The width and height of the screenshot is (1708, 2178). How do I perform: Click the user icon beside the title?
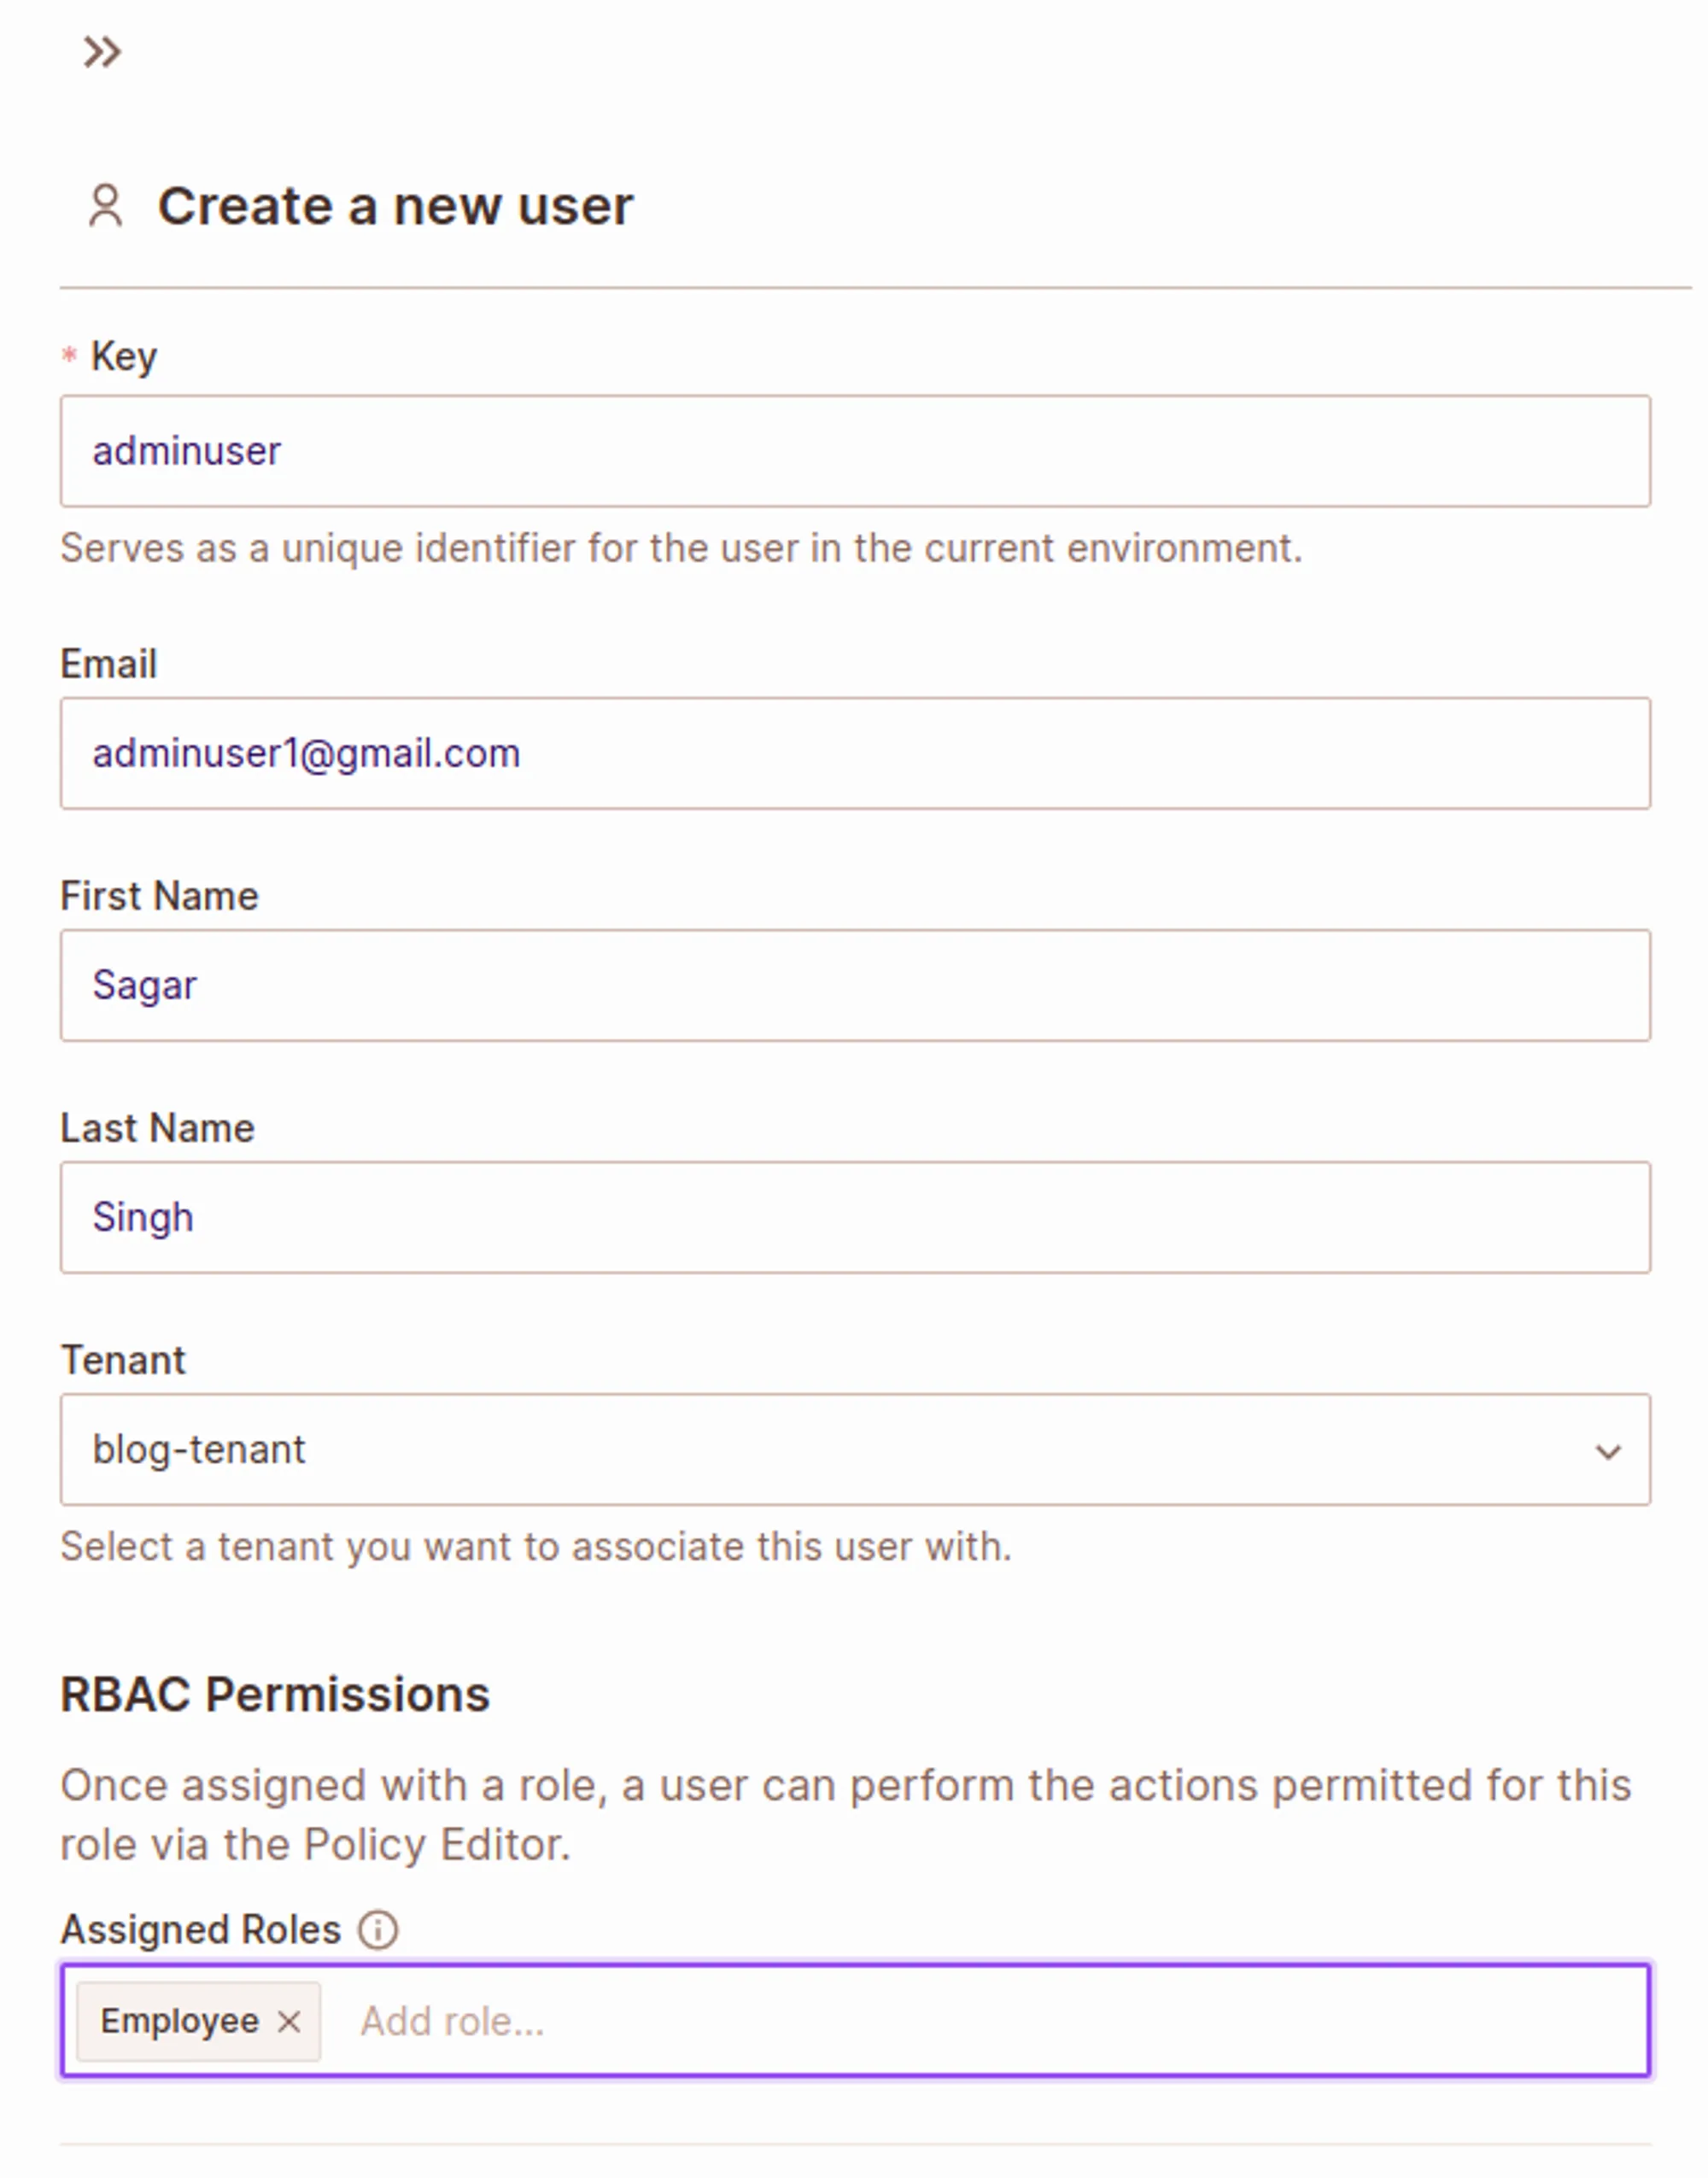point(106,206)
